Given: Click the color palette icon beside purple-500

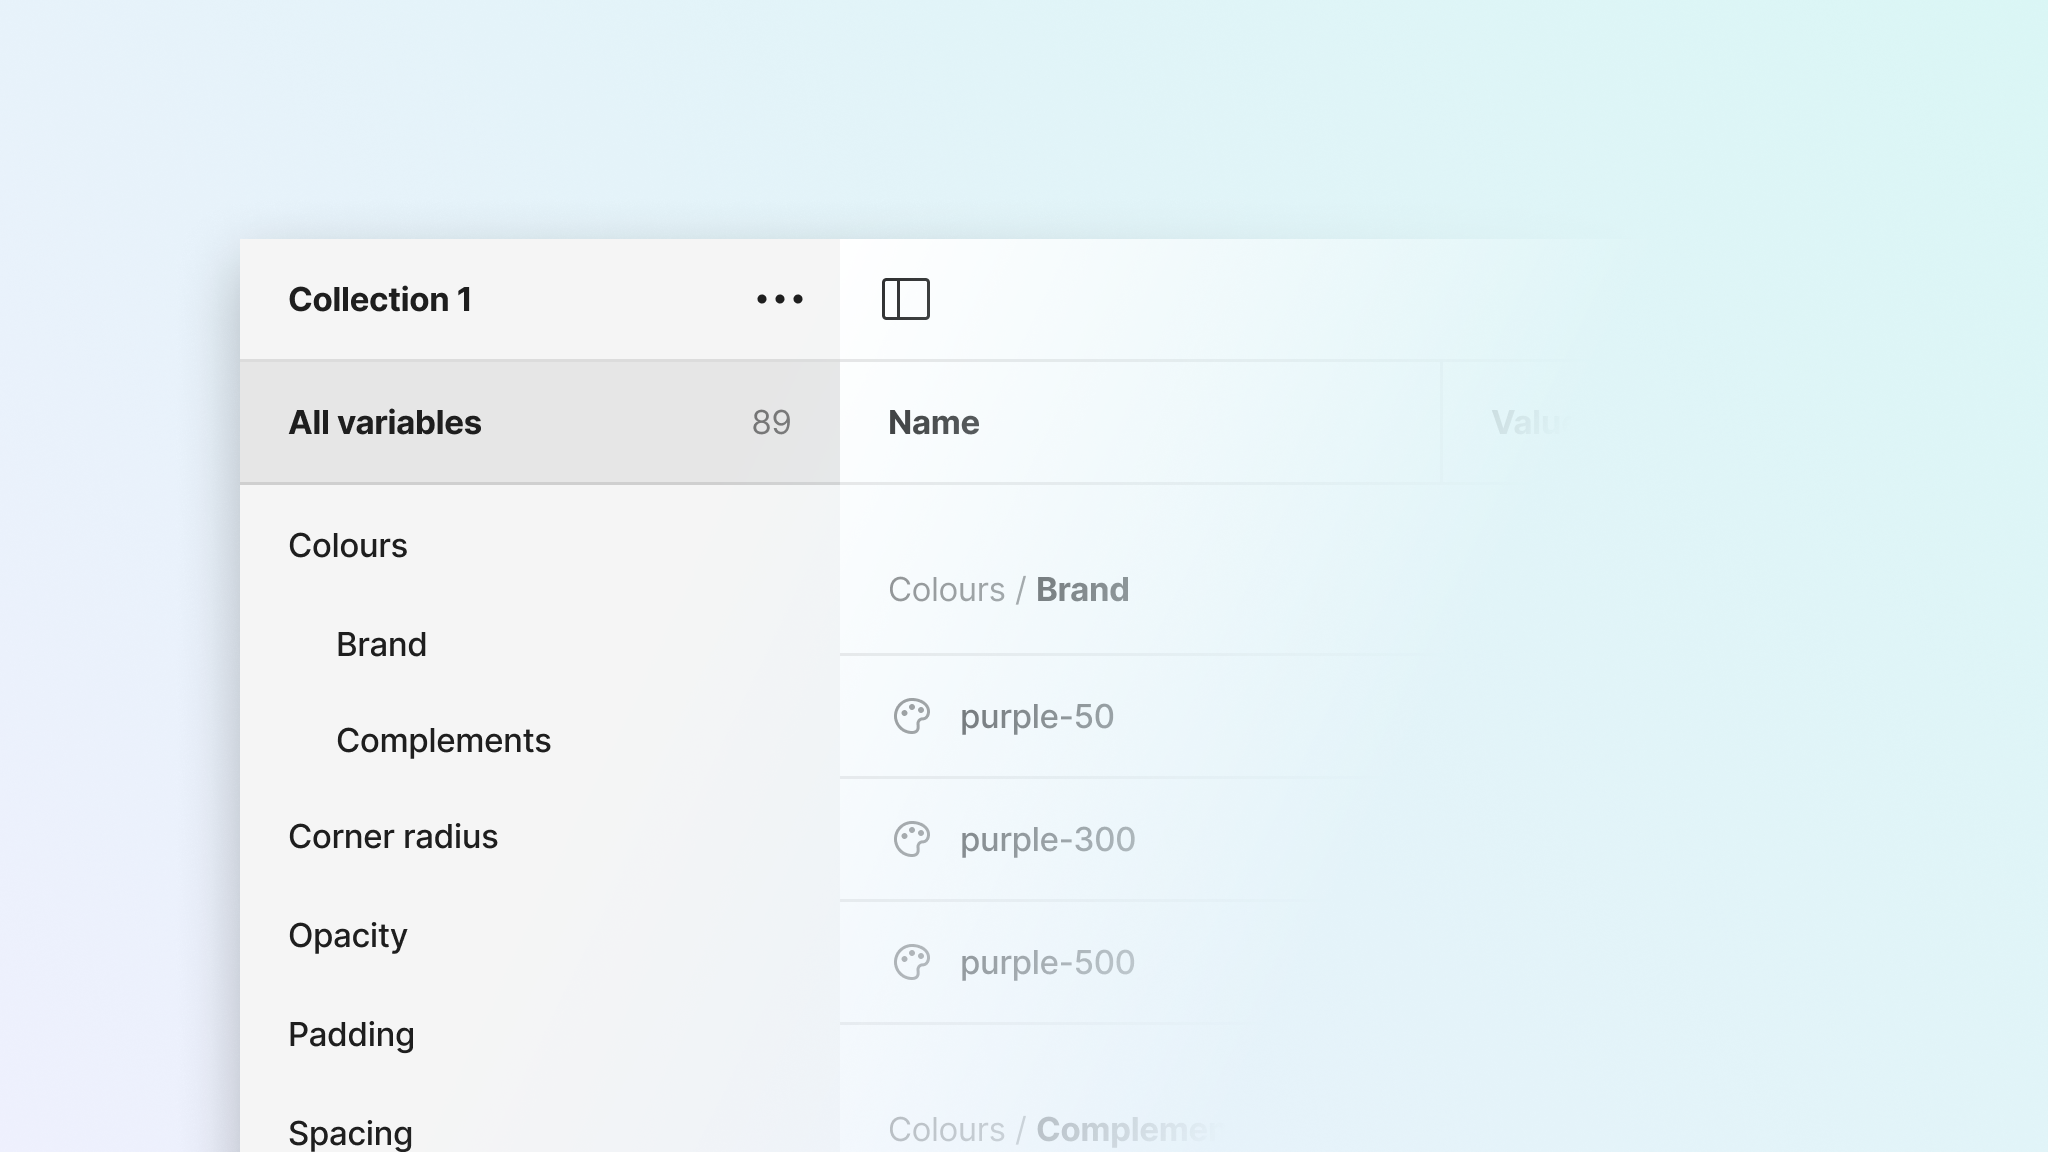Looking at the screenshot, I should (x=911, y=962).
